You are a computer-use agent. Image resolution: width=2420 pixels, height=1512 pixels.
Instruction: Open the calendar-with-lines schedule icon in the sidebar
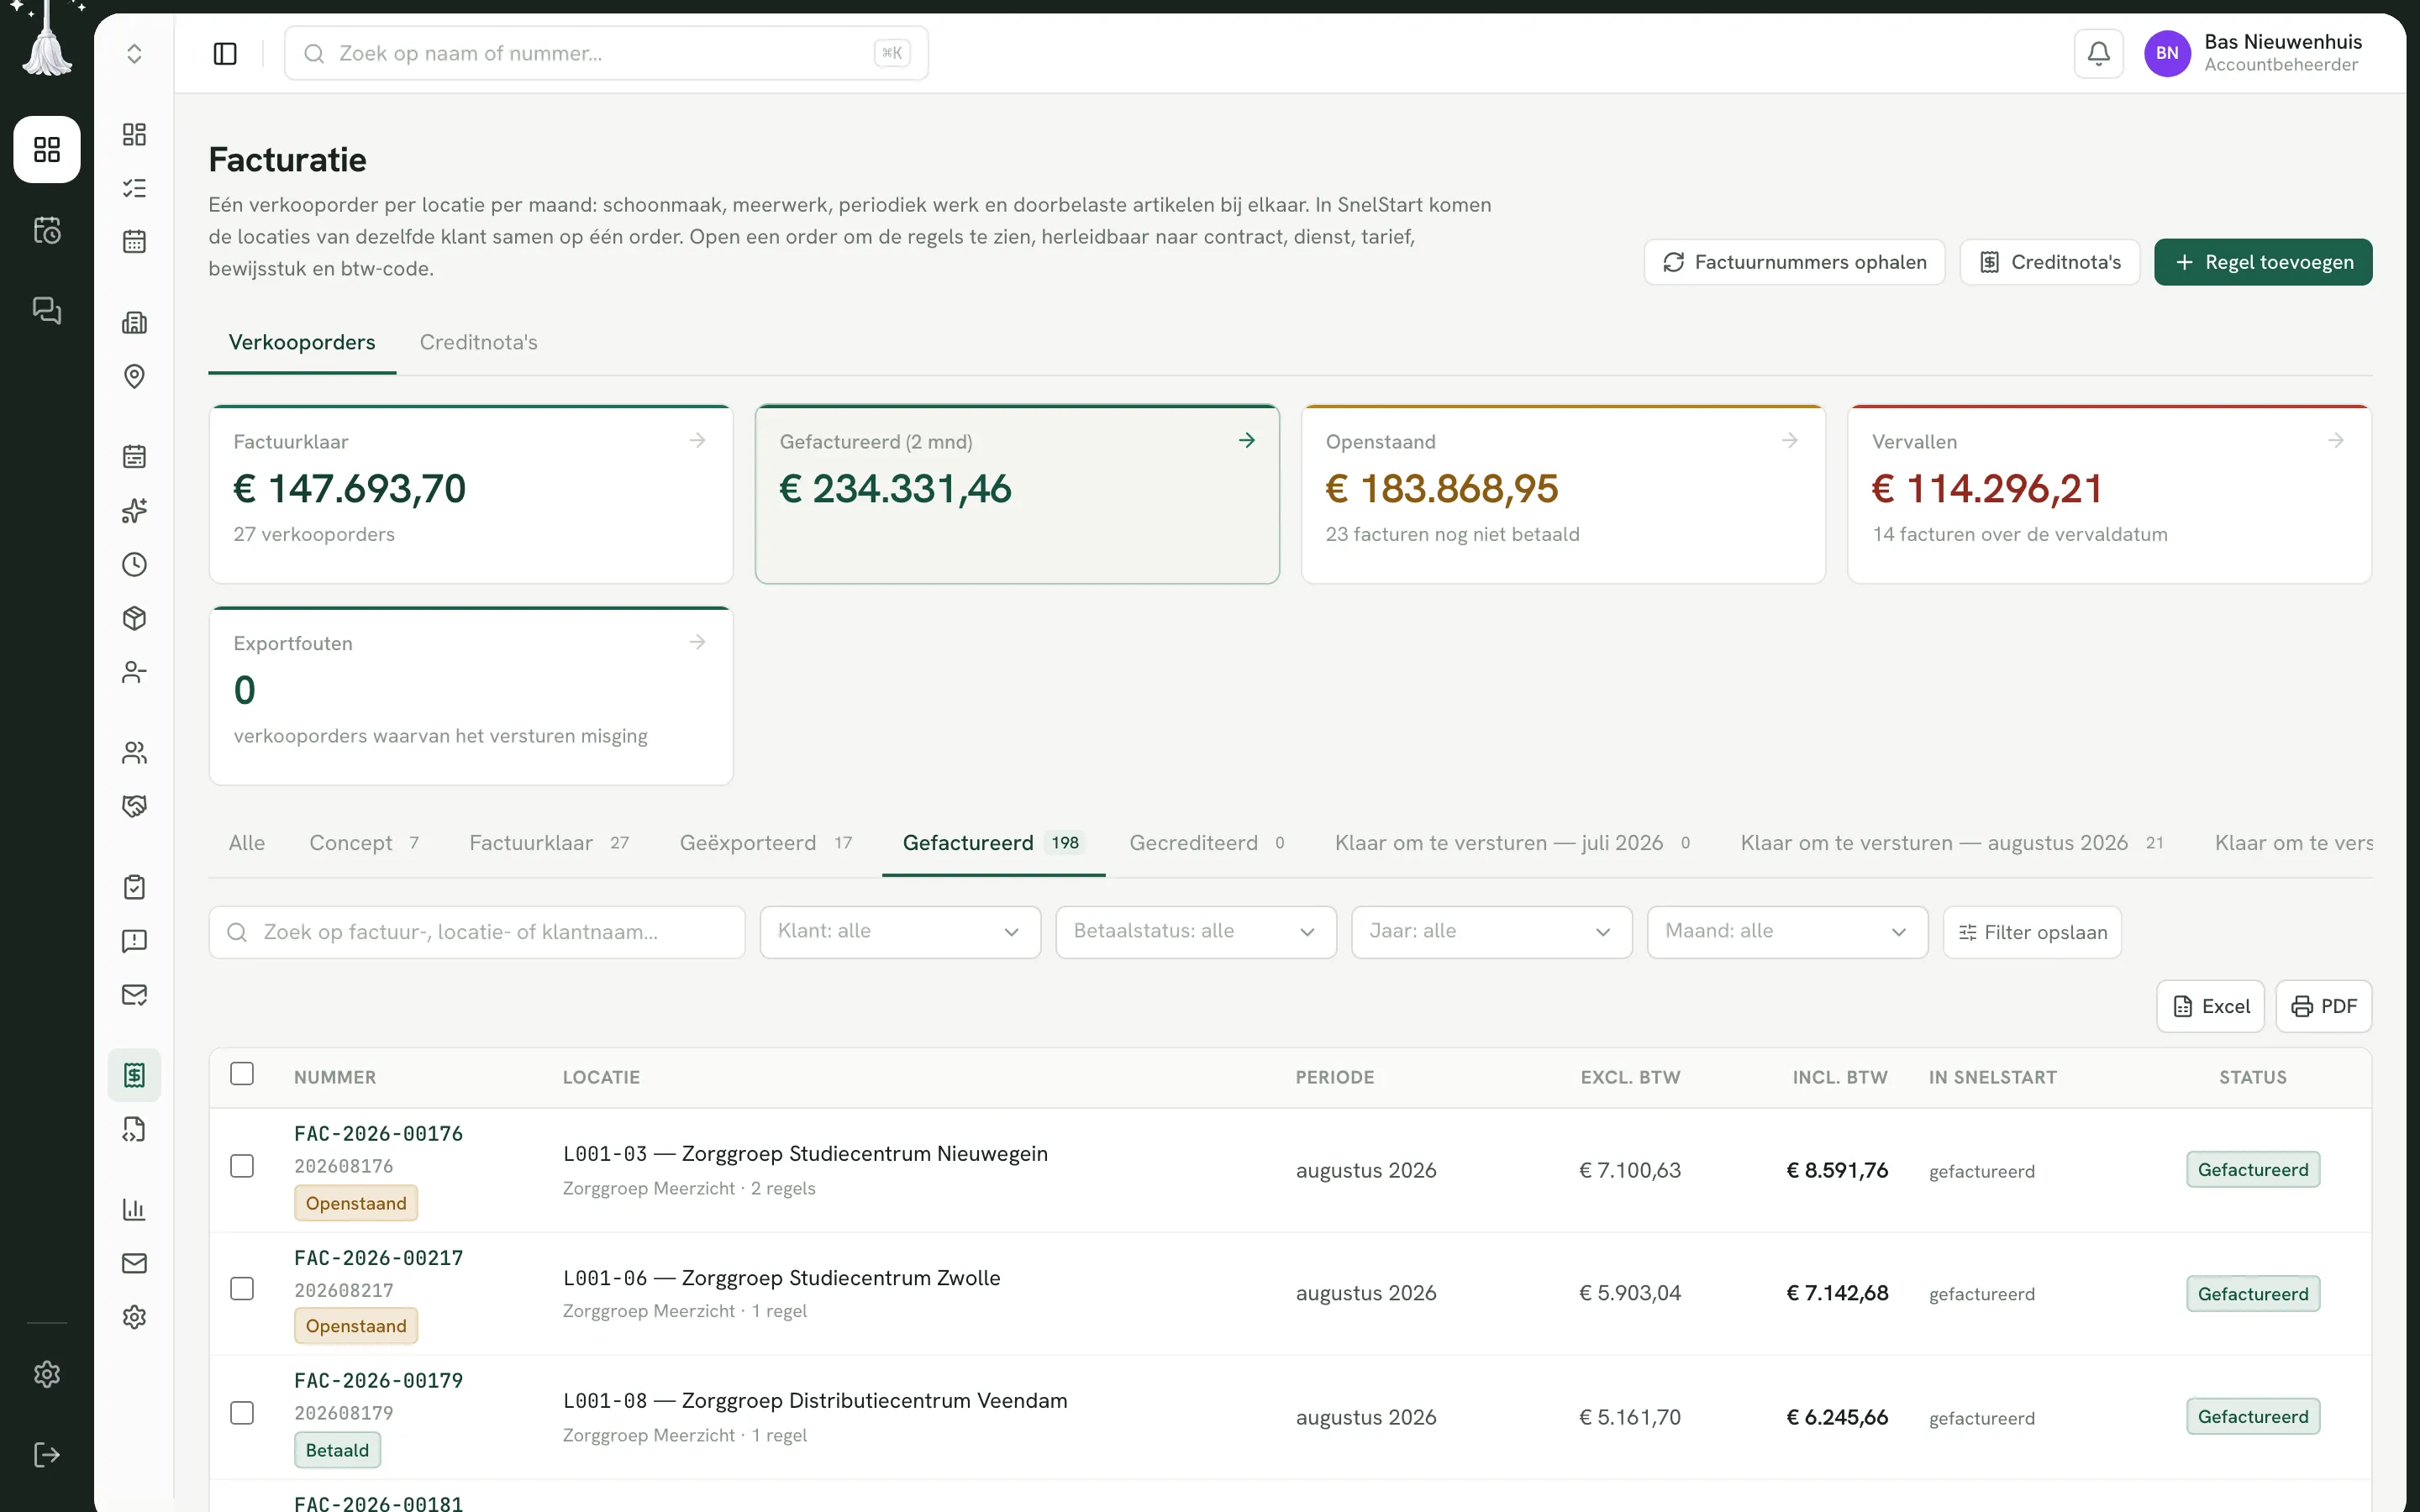134,457
